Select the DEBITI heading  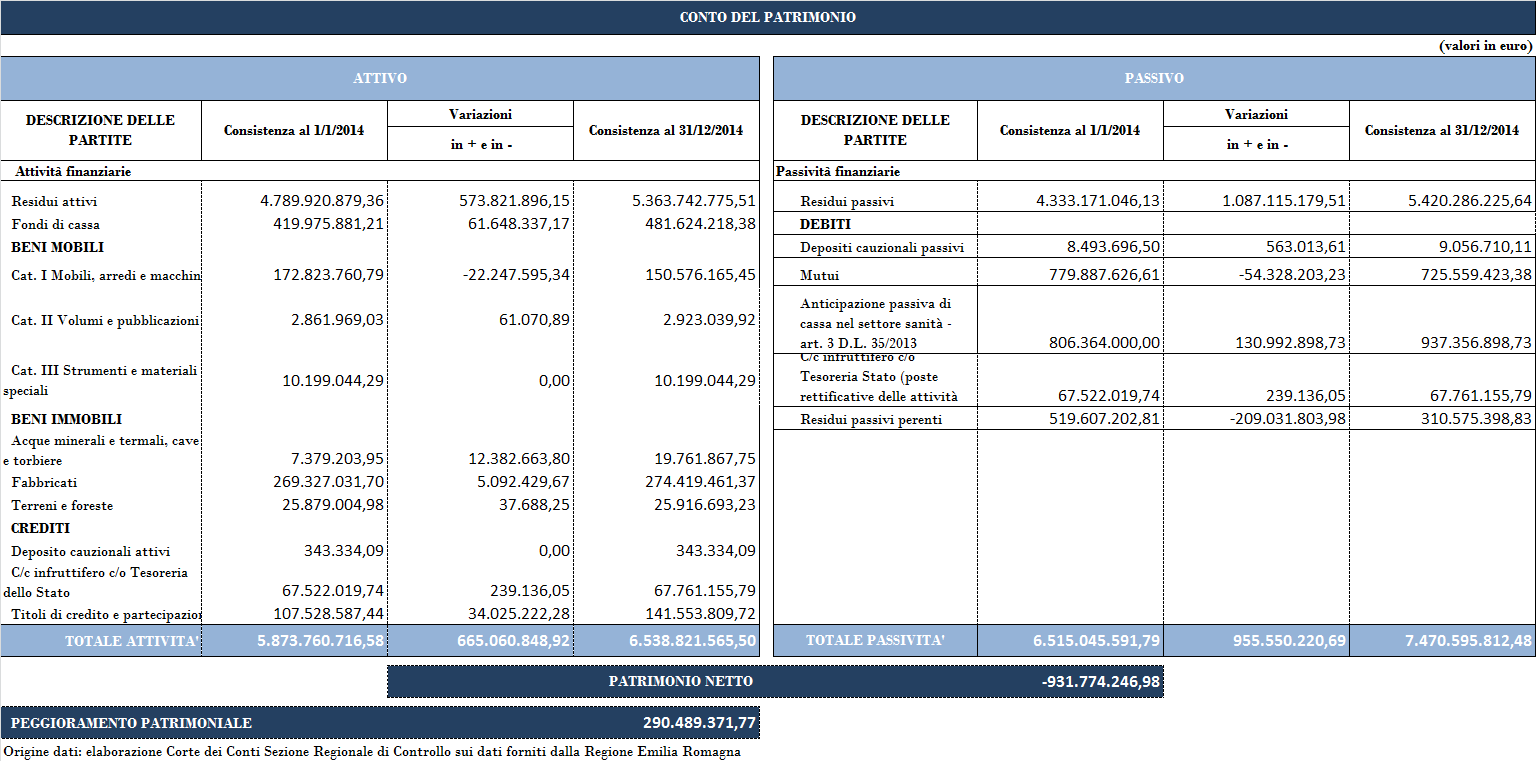click(825, 225)
